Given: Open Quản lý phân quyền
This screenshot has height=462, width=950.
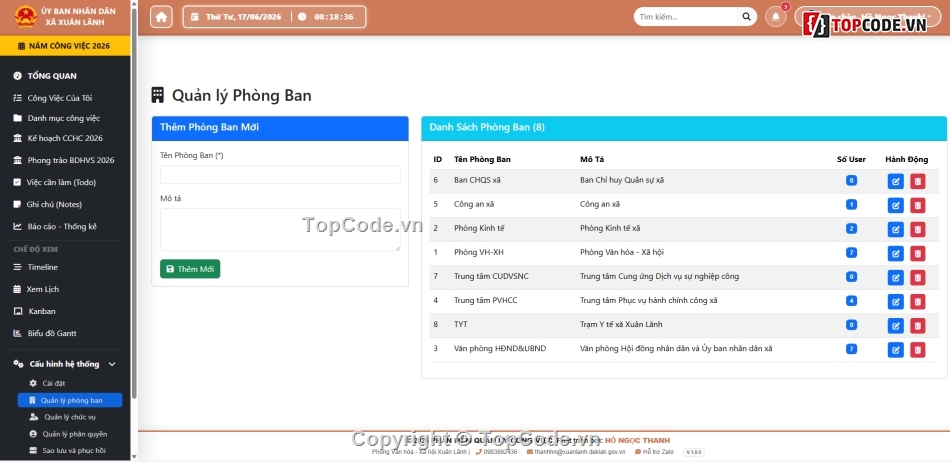Looking at the screenshot, I should click(70, 434).
